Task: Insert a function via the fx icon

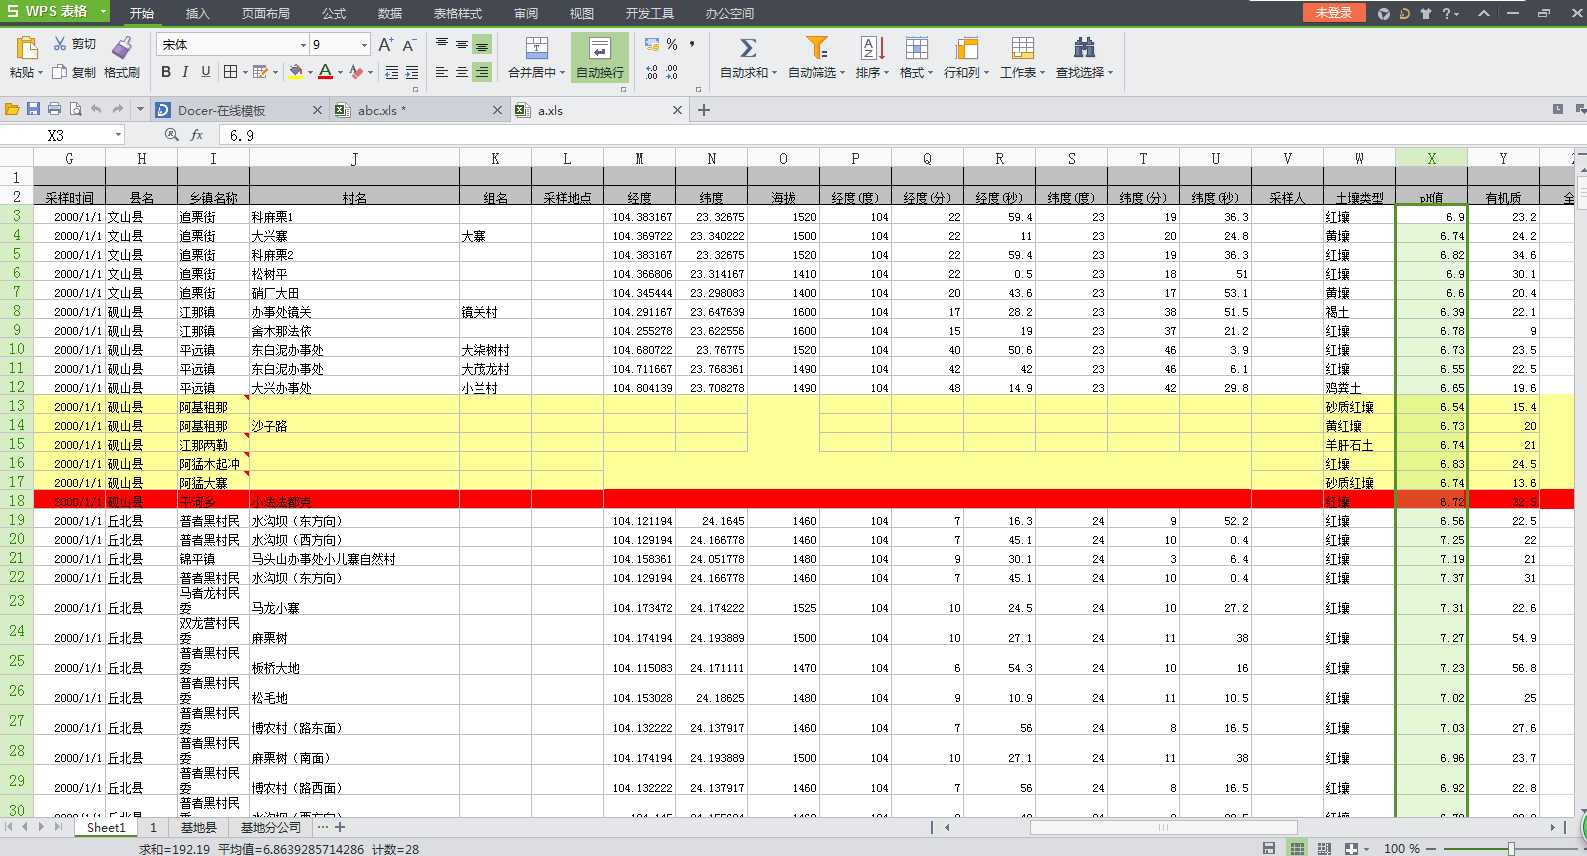Action: point(197,135)
